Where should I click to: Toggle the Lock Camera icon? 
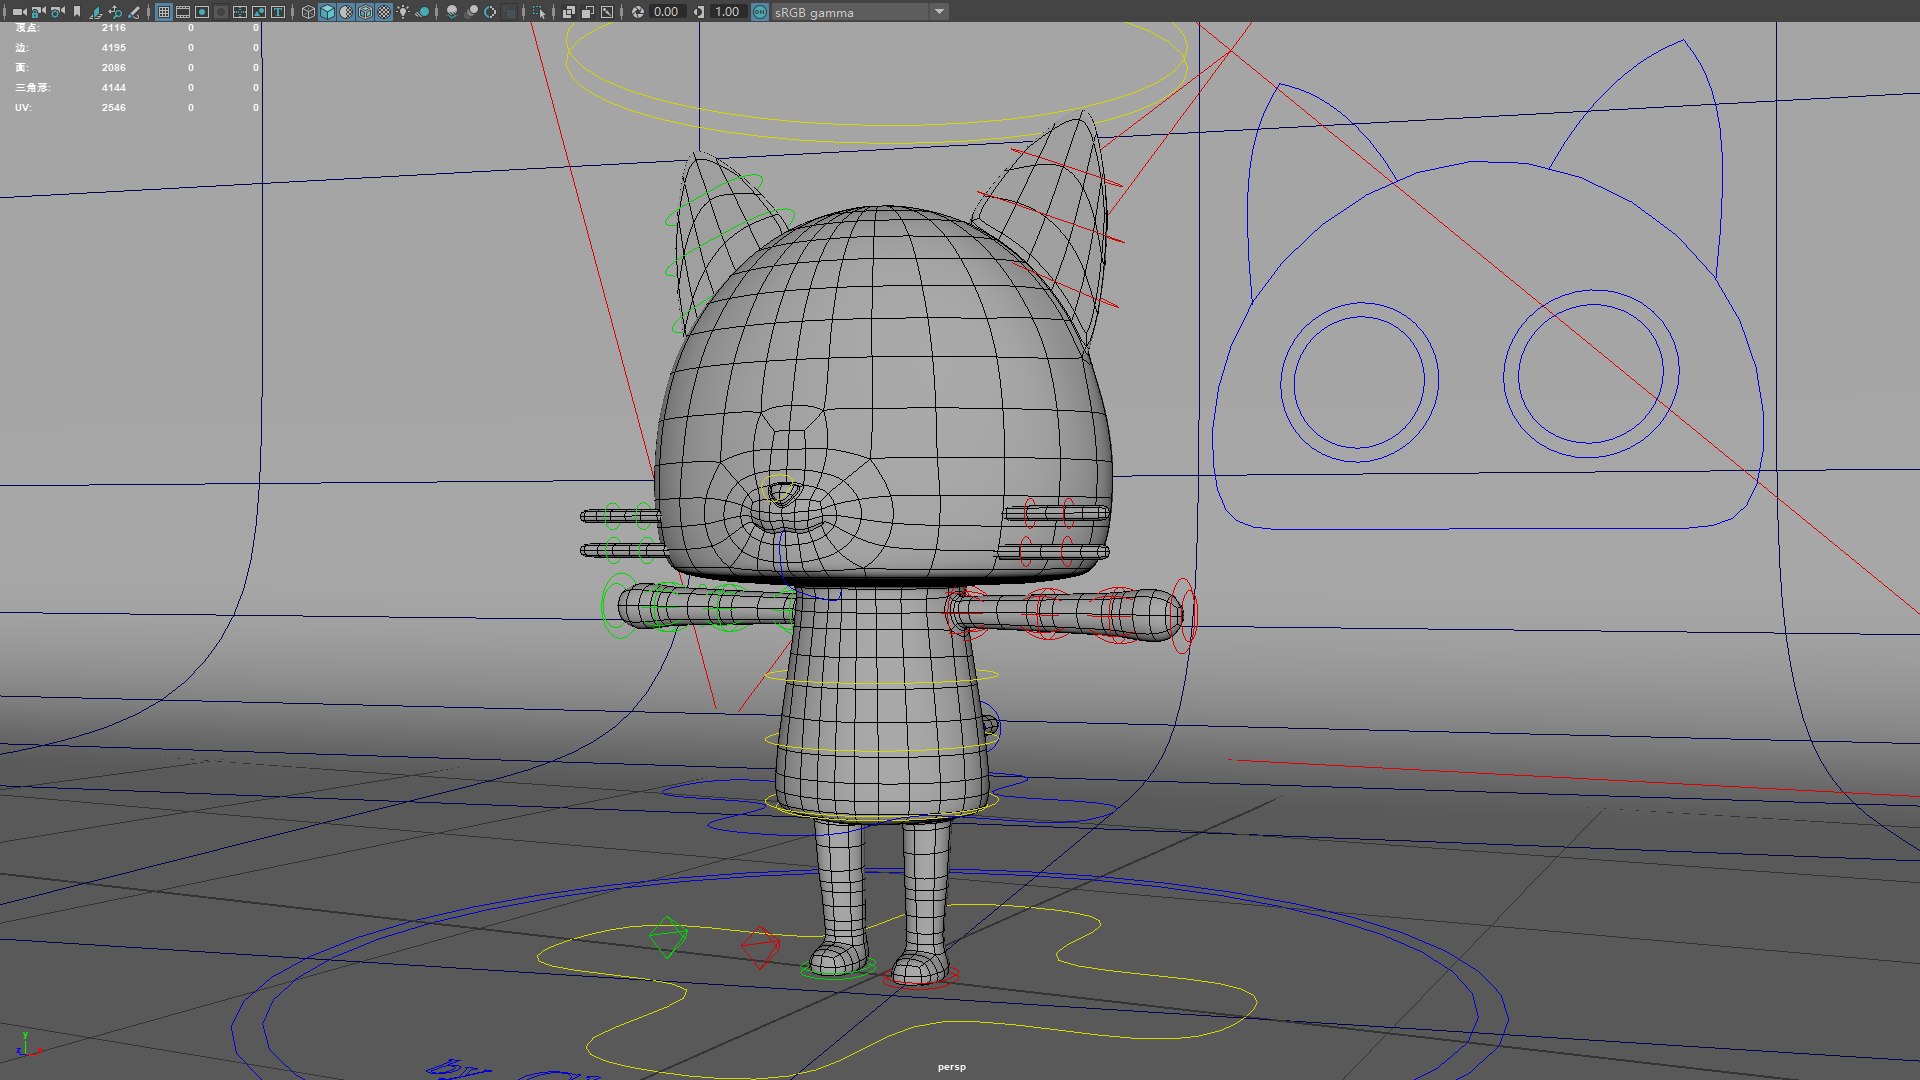pyautogui.click(x=38, y=12)
